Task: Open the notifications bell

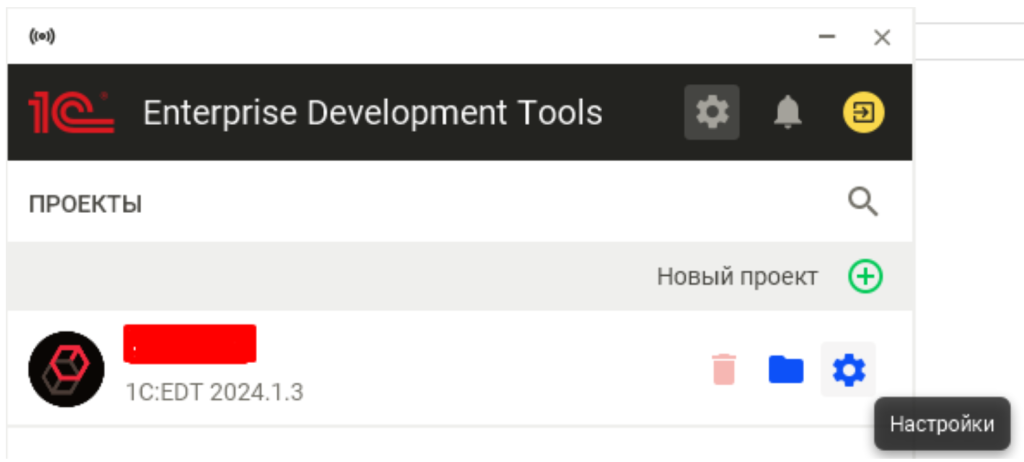Action: click(x=788, y=112)
